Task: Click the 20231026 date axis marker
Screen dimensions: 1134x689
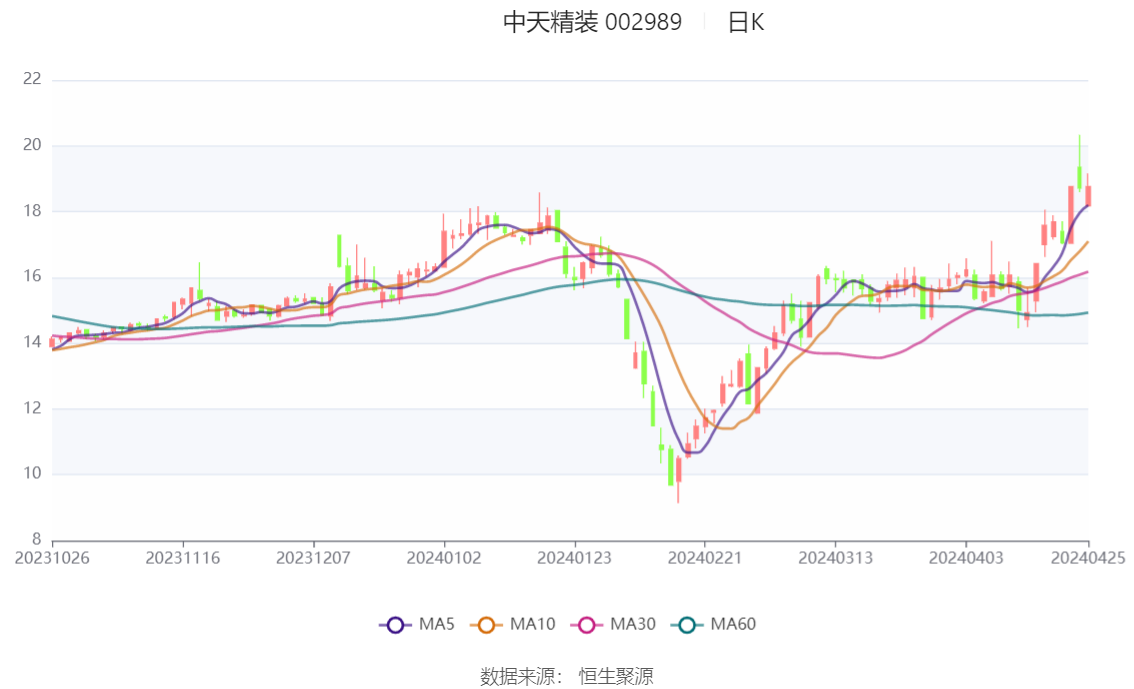Action: click(52, 558)
